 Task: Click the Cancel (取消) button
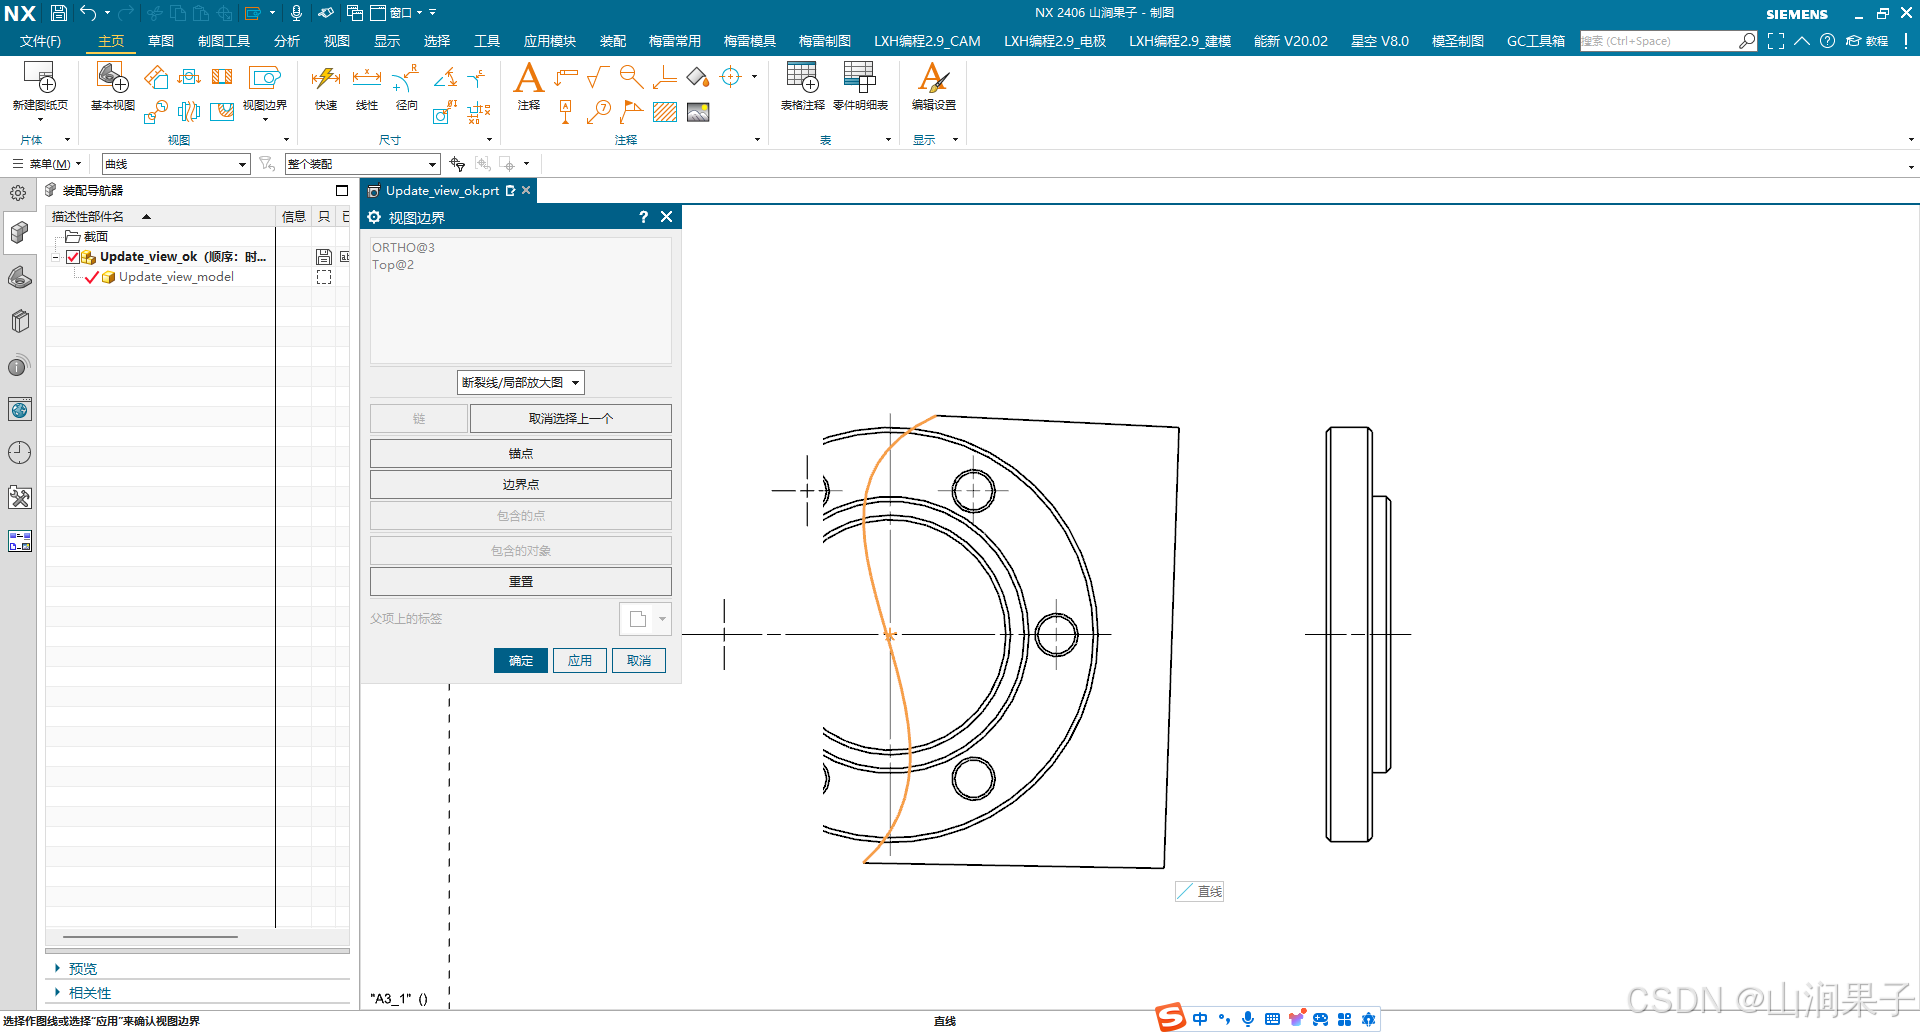coord(639,660)
